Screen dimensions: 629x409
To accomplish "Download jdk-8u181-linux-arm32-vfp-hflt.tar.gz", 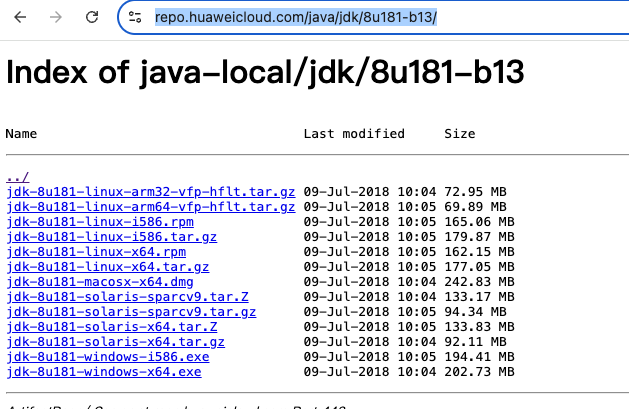I will [x=151, y=192].
